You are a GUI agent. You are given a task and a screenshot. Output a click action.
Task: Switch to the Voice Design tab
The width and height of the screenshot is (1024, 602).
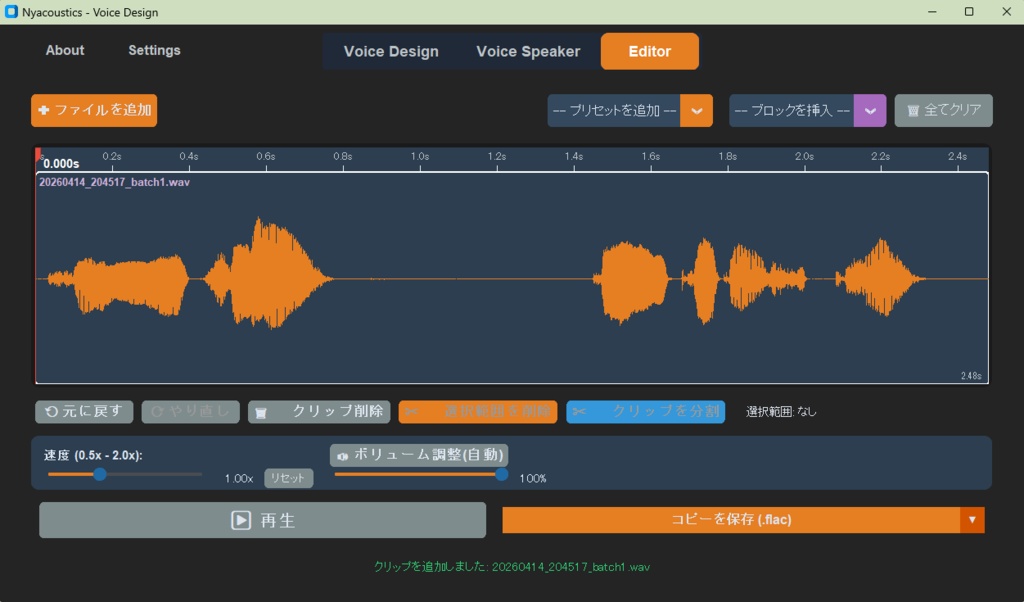coord(391,50)
